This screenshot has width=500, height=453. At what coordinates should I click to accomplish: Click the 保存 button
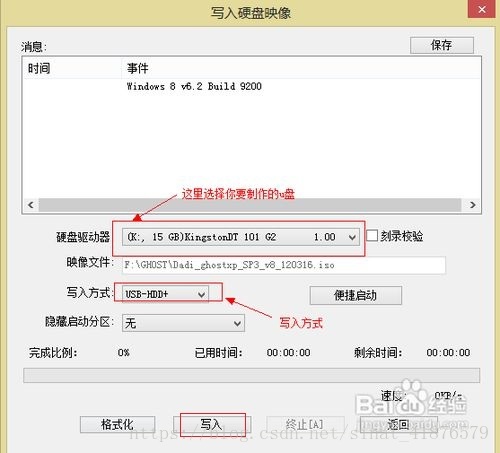coord(442,45)
